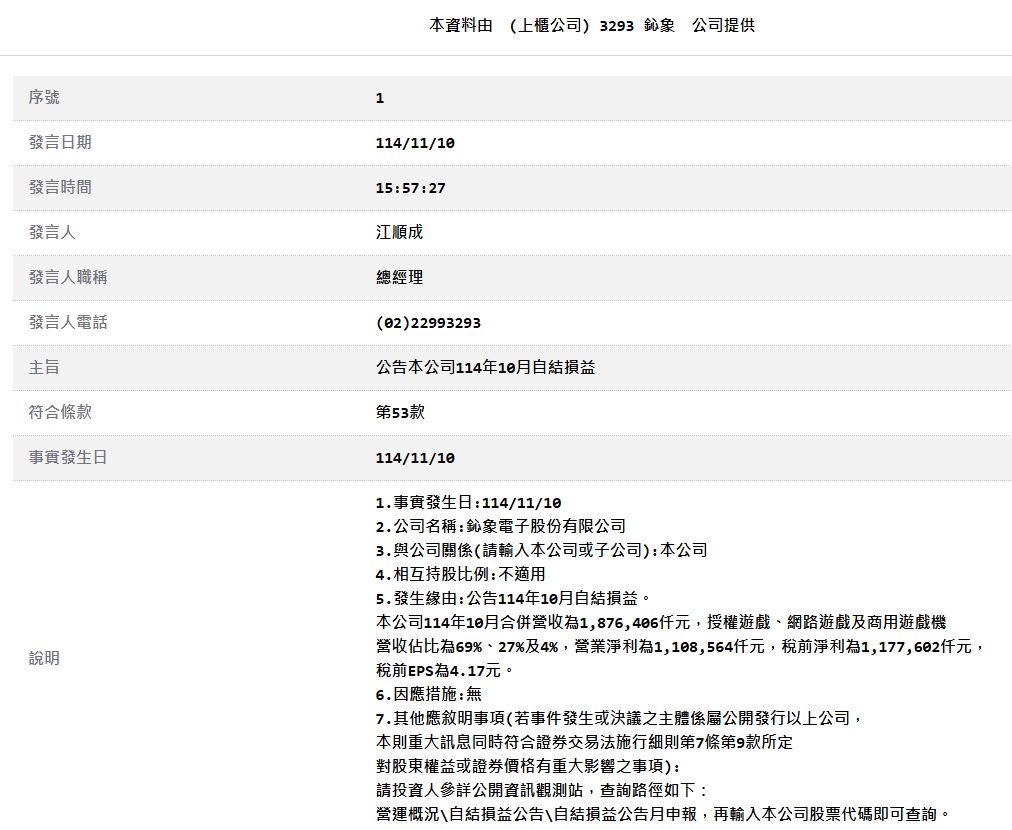Select the 說明 row label
This screenshot has width=1012, height=830.
[44, 658]
